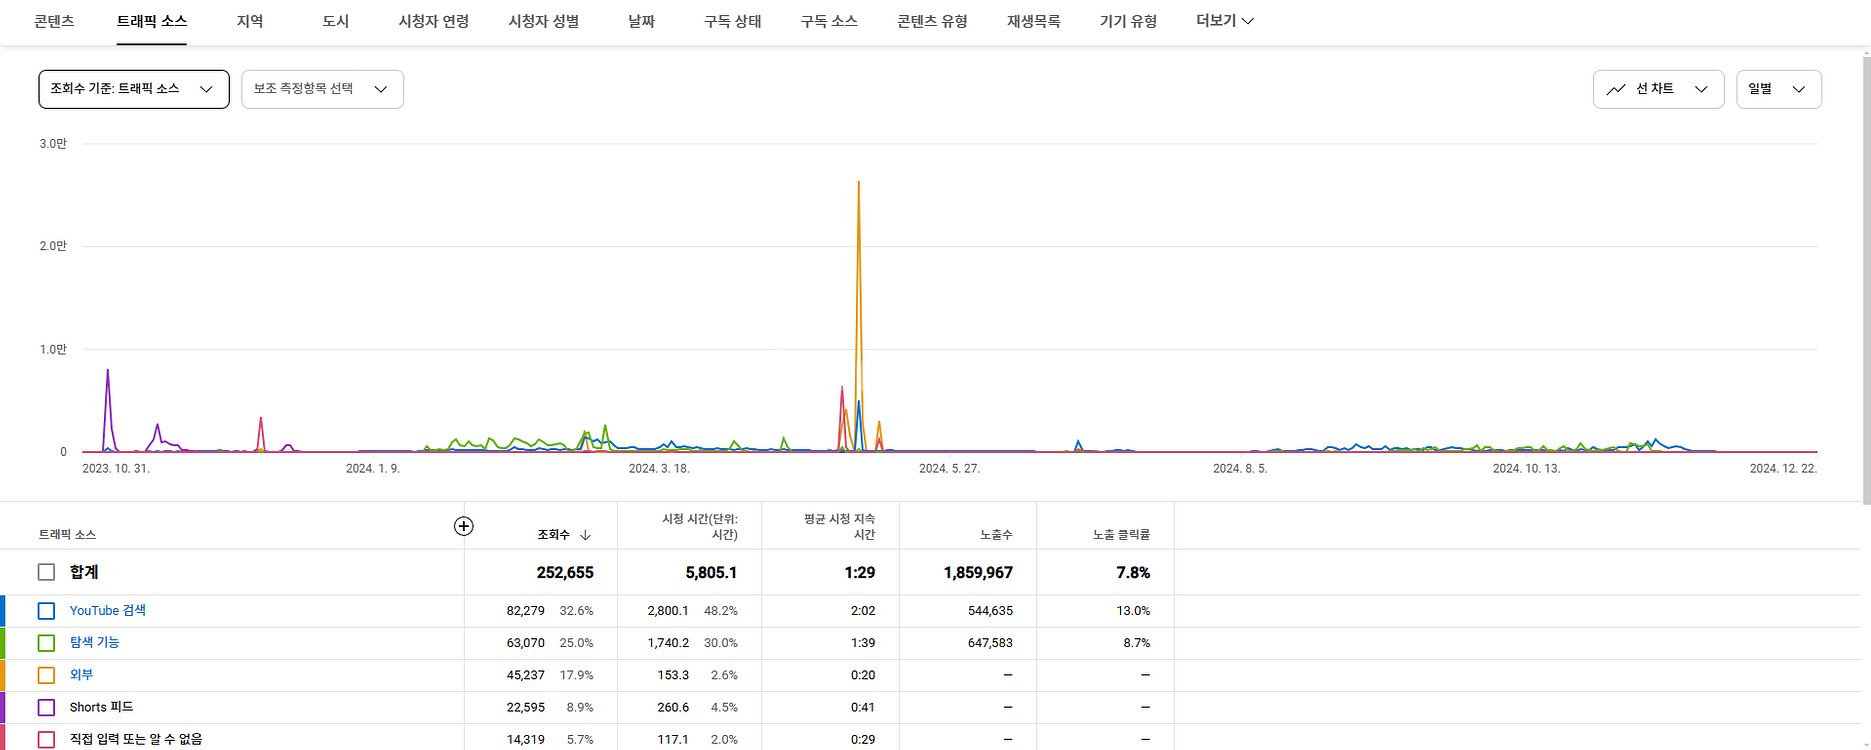Click the 3.0만 y-axis label
This screenshot has height=750, width=1871.
pyautogui.click(x=53, y=144)
